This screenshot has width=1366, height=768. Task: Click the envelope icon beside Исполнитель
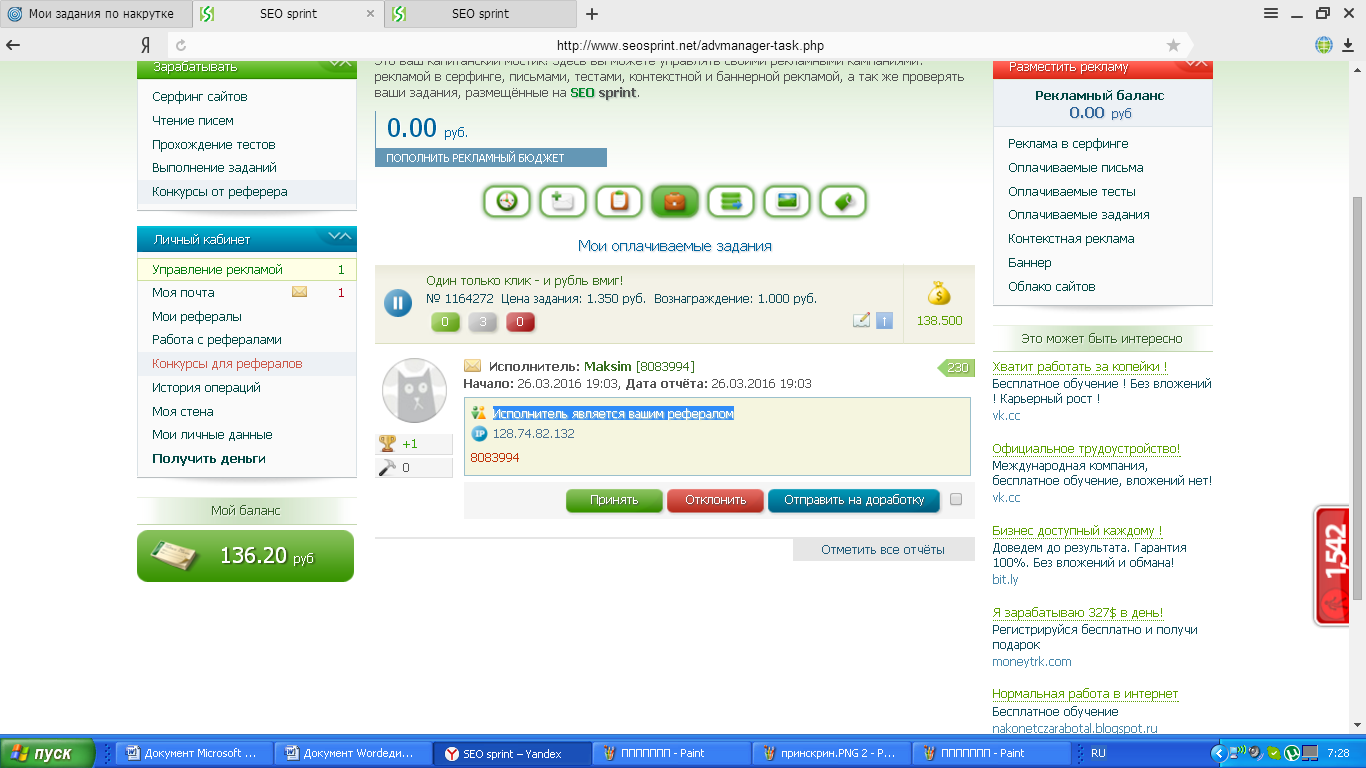(x=472, y=367)
